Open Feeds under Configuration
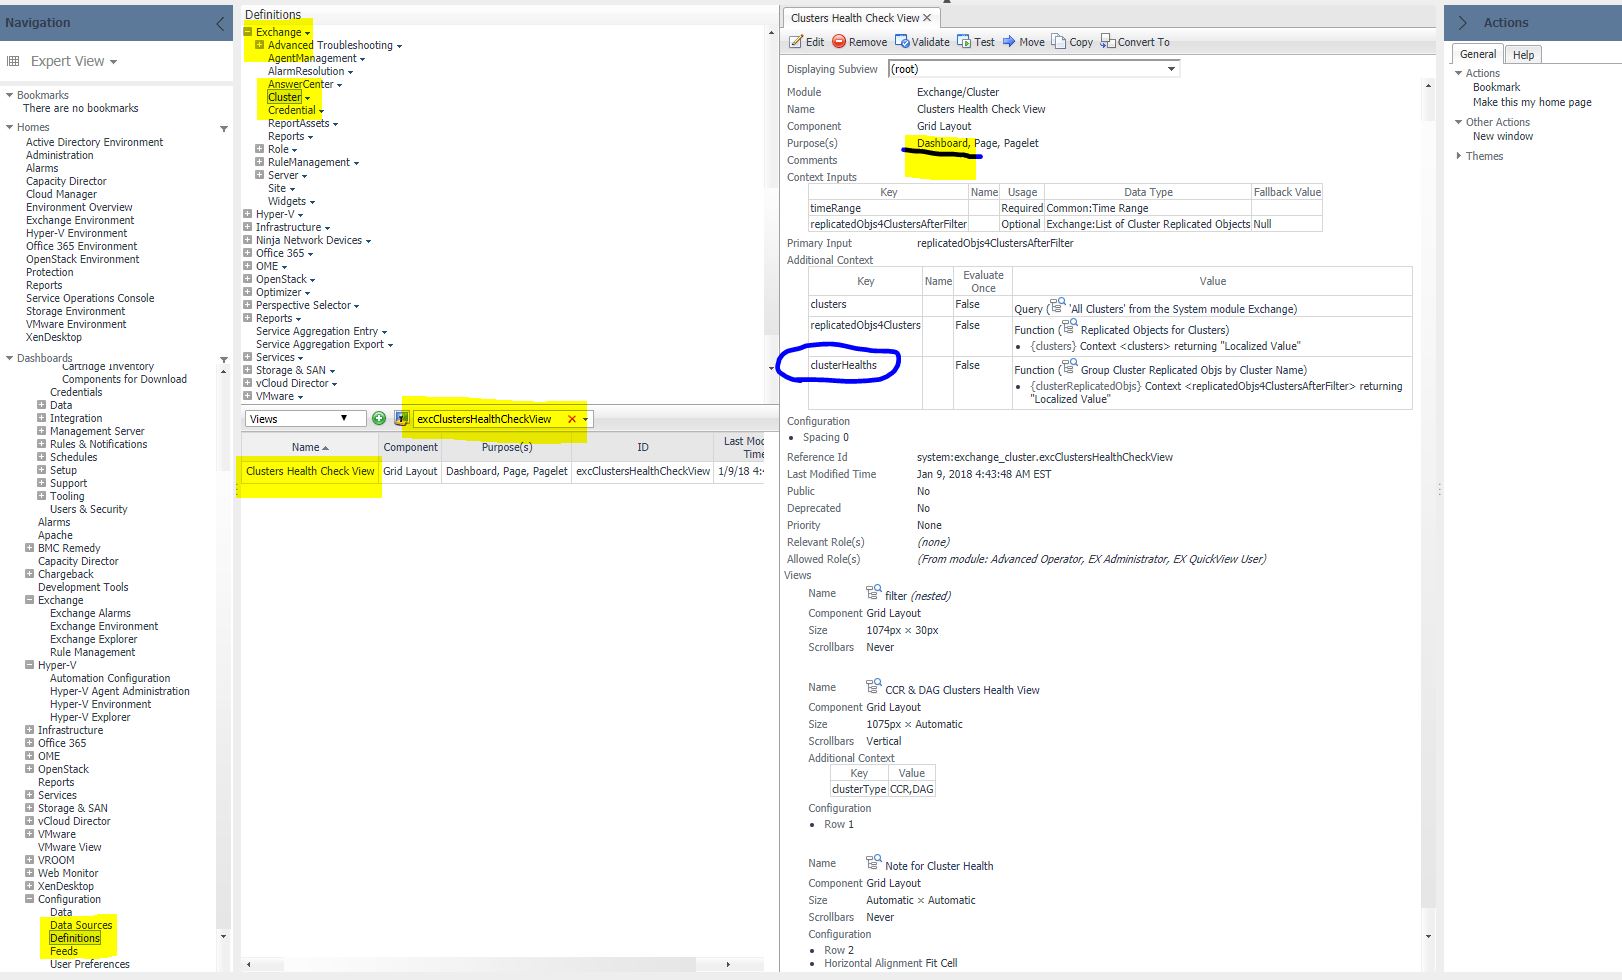This screenshot has height=980, width=1622. (64, 951)
